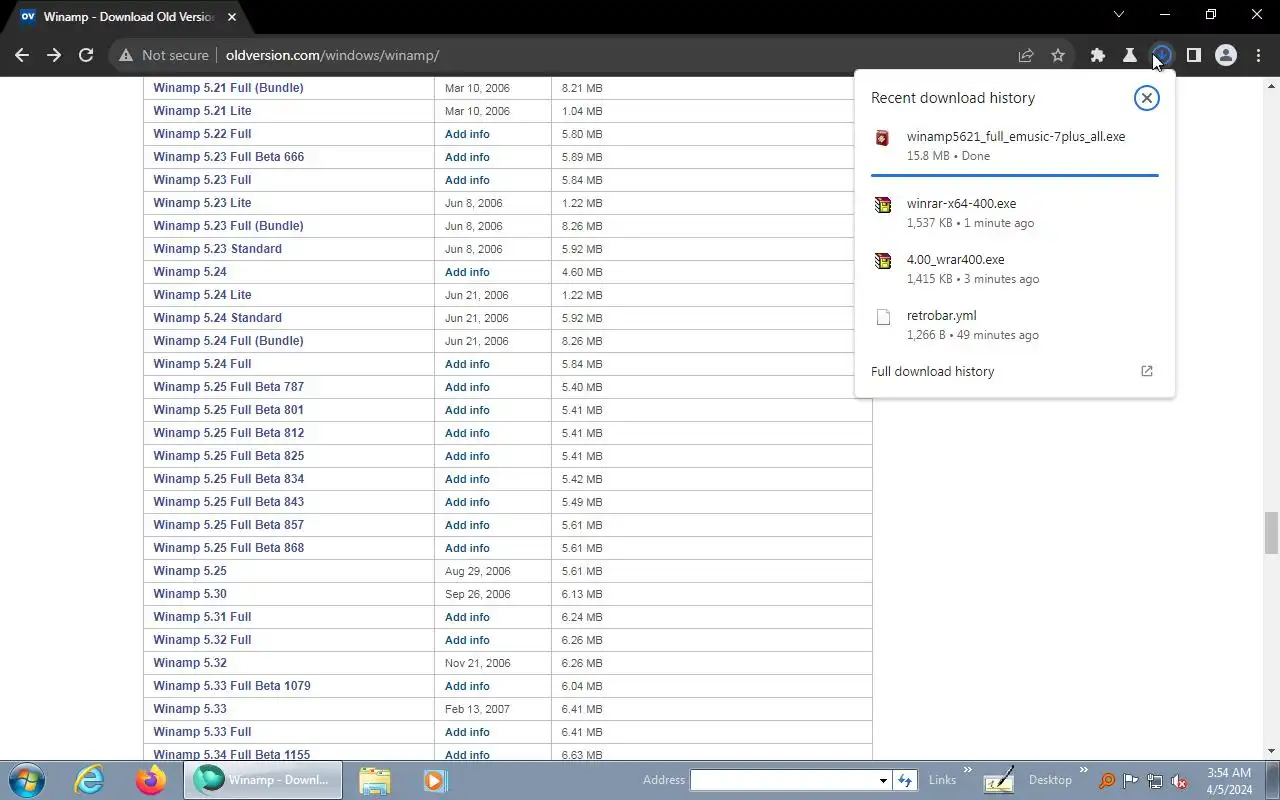
Task: Open the Action Center flag icon
Action: click(1131, 781)
